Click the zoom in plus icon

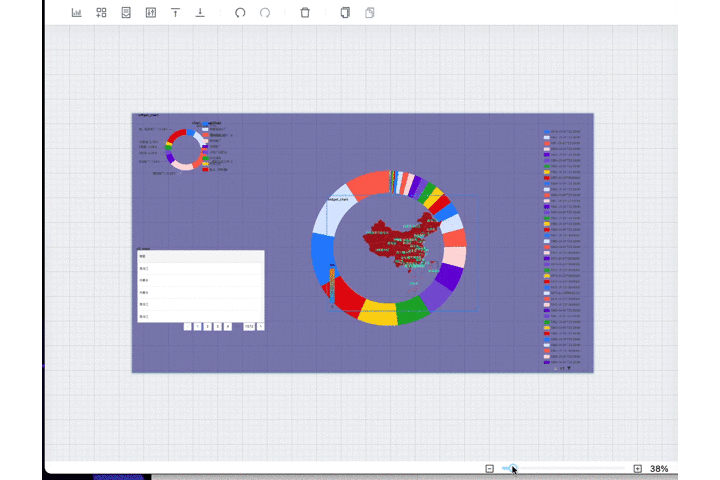tap(637, 469)
